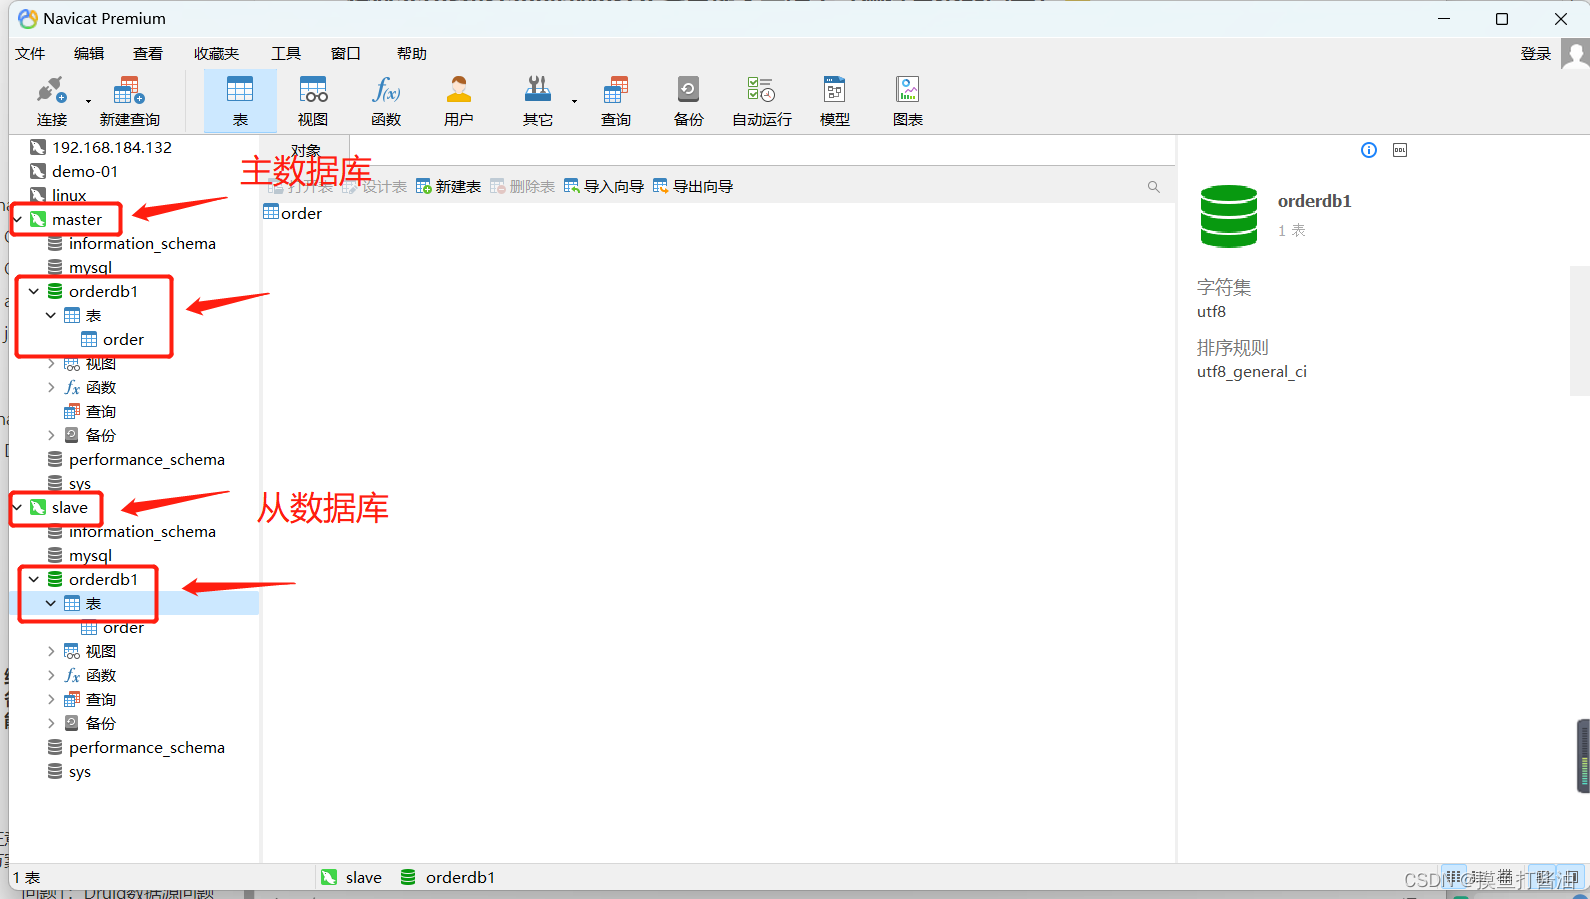Image resolution: width=1590 pixels, height=899 pixels.
Task: Open the 文件 menu
Action: tap(30, 53)
